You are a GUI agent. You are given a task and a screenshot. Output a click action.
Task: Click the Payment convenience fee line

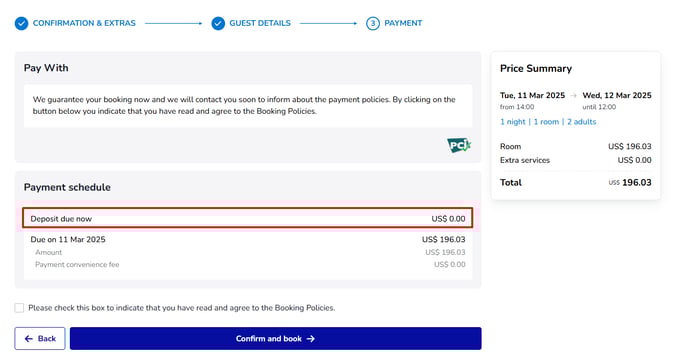click(250, 264)
